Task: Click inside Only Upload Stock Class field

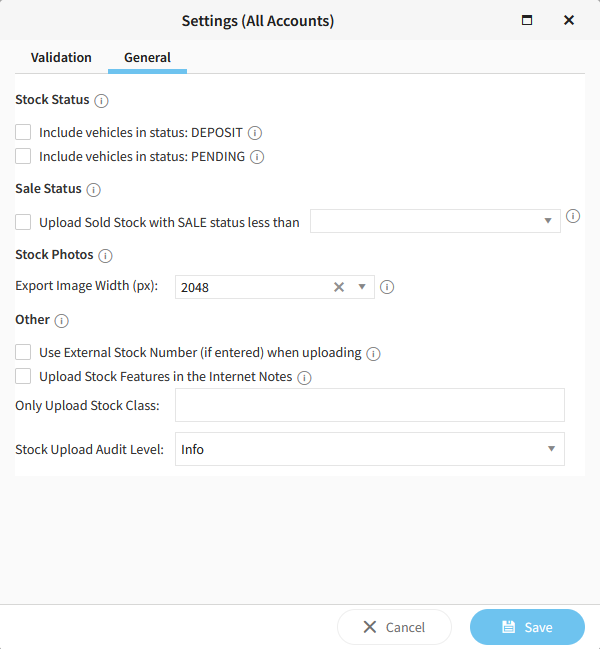Action: [x=369, y=405]
